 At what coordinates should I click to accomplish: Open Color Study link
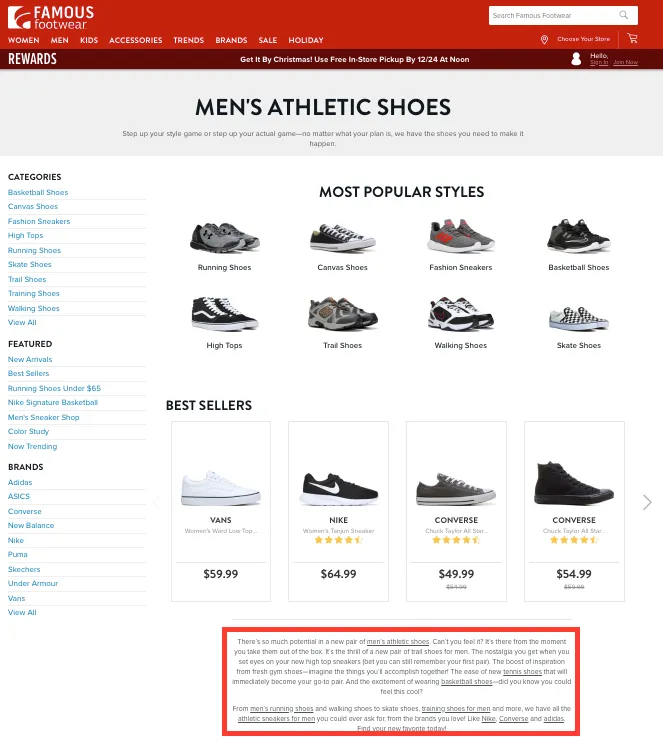[29, 431]
